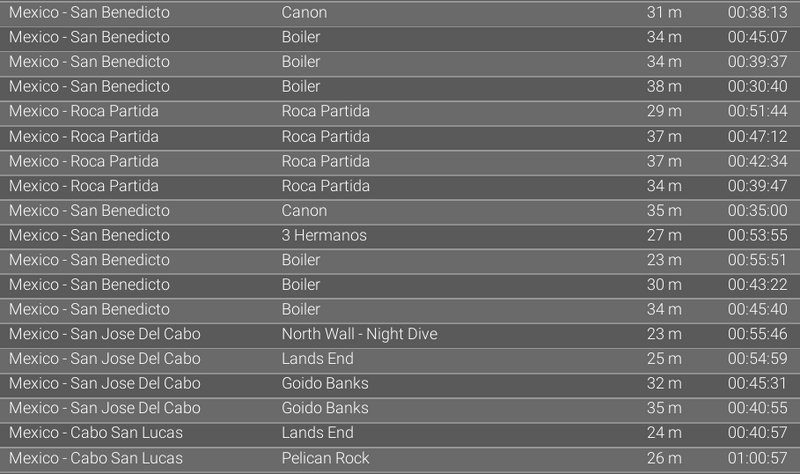
Task: Select the dive with duration 00:42:34
Action: coord(757,161)
